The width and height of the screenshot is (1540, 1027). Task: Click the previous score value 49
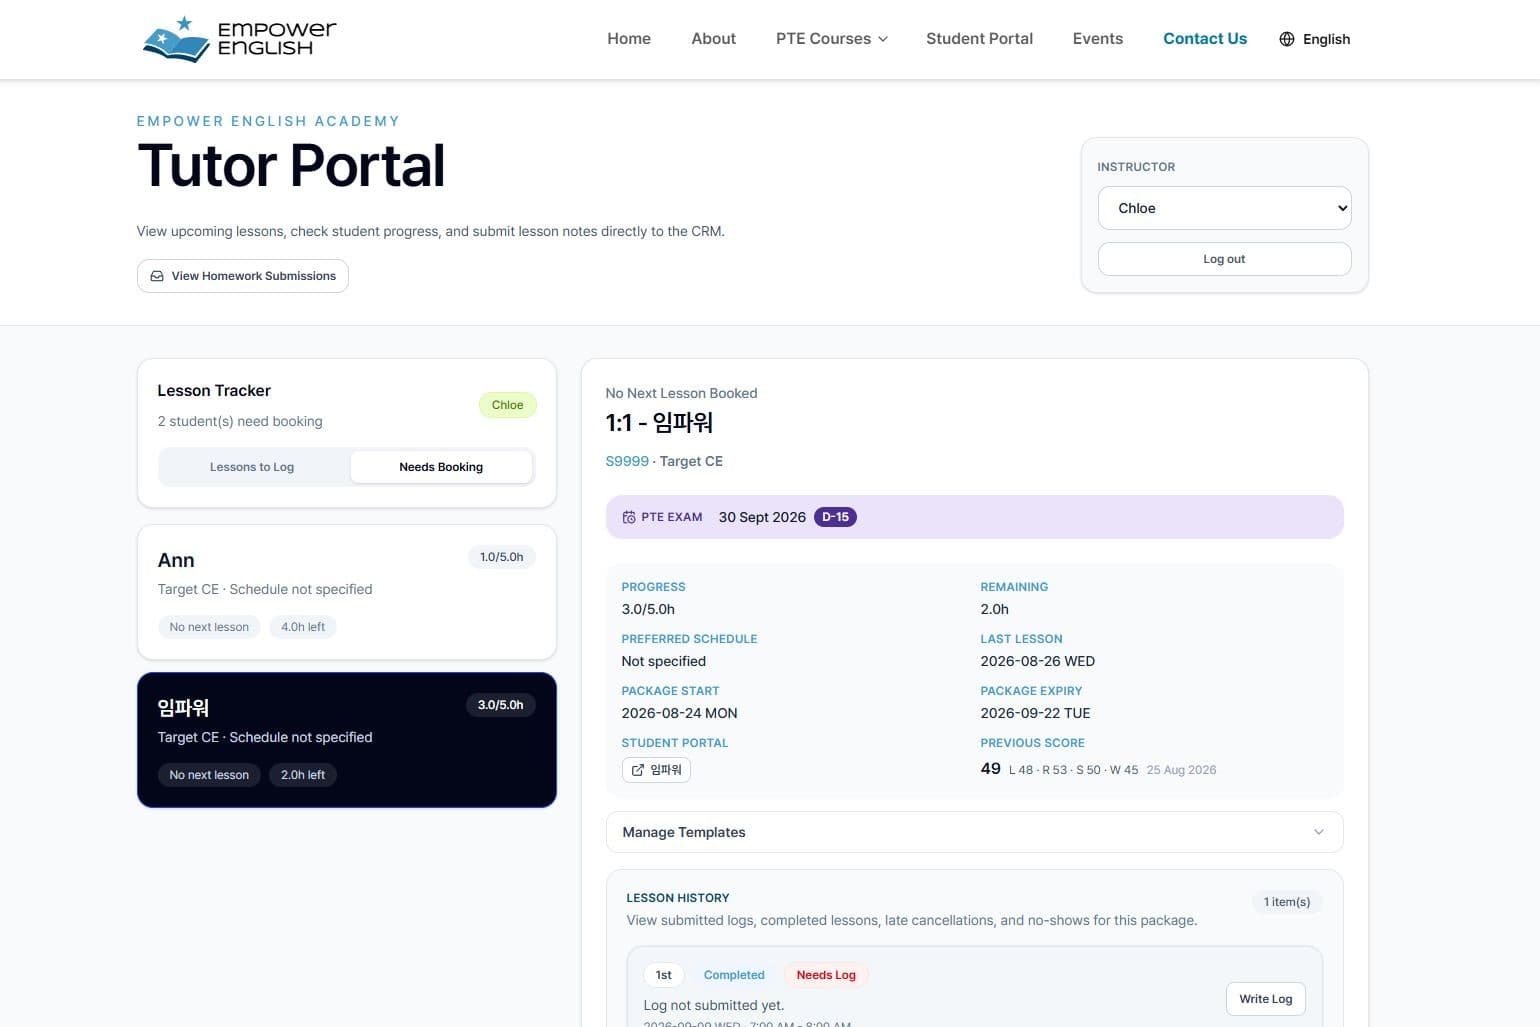991,769
